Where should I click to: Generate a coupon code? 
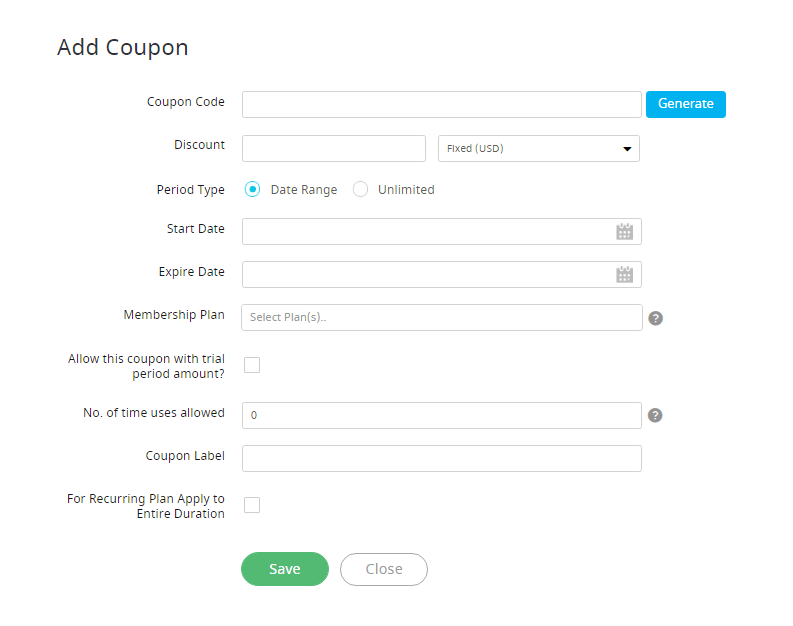(x=685, y=104)
